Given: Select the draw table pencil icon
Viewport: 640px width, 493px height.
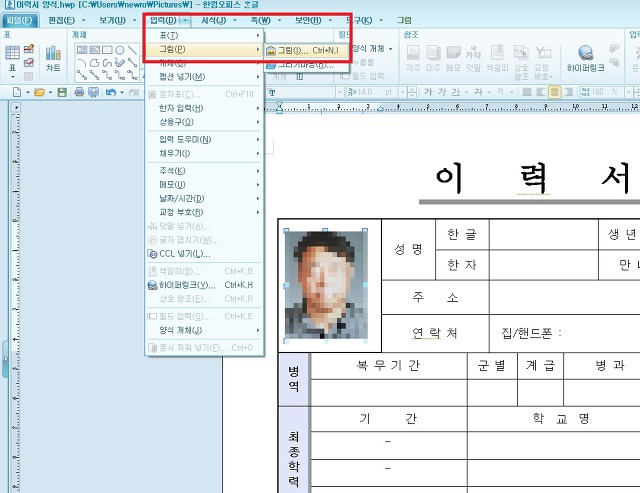Looking at the screenshot, I should coord(29,49).
